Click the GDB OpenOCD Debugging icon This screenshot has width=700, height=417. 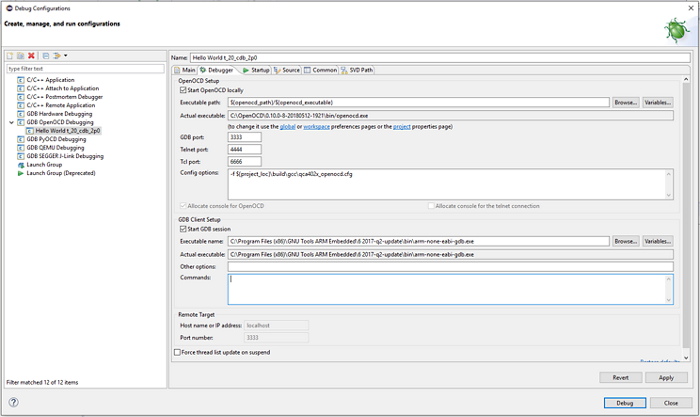[x=21, y=122]
